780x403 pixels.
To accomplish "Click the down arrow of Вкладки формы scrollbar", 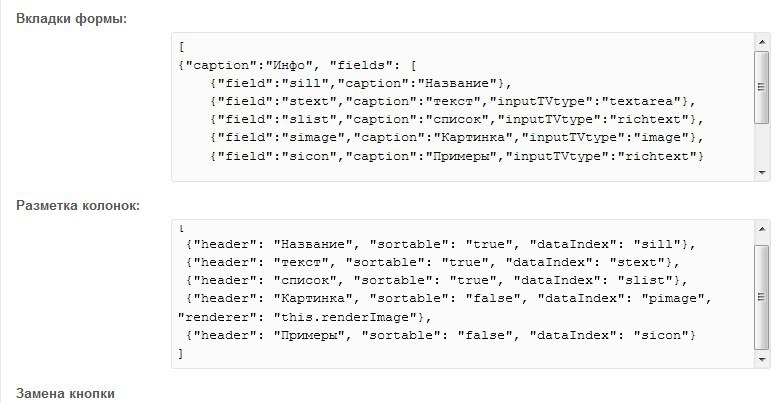I will (x=762, y=173).
